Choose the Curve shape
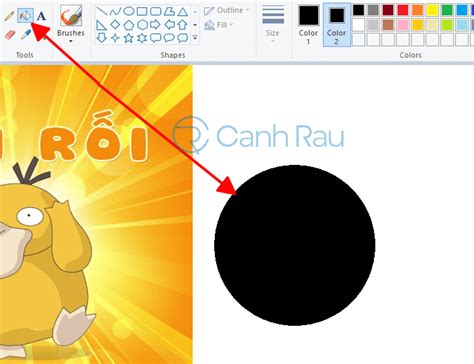 tap(115, 12)
